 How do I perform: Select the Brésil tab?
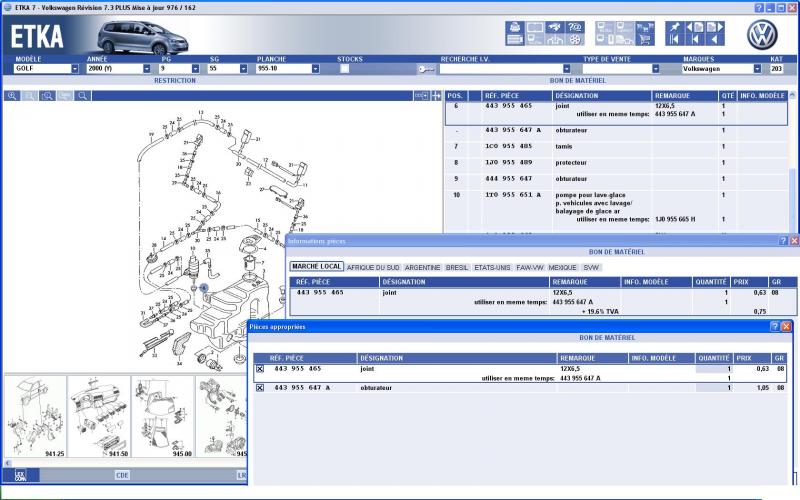[457, 267]
